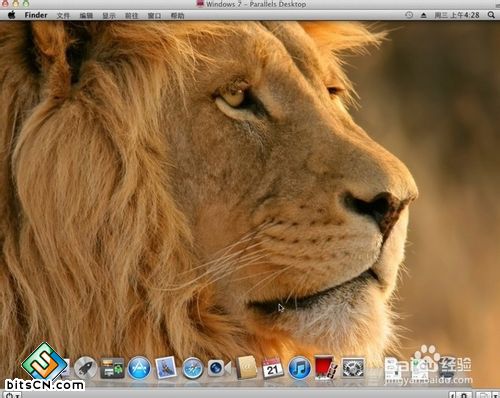Minimize the Parallels Desktop window
500x398 pixels.
click(16, 4)
